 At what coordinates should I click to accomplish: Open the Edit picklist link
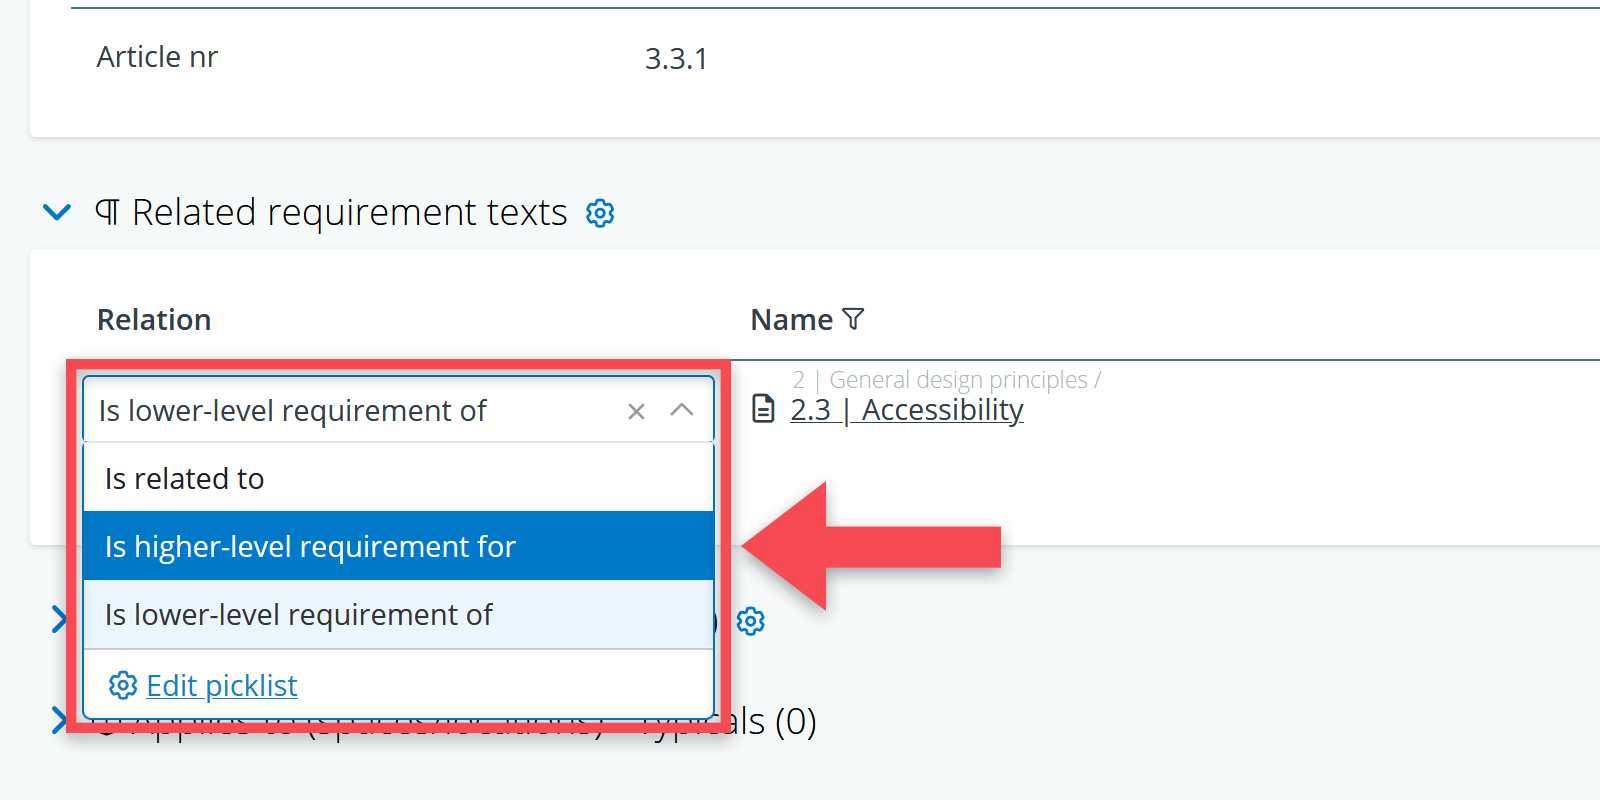click(x=222, y=686)
